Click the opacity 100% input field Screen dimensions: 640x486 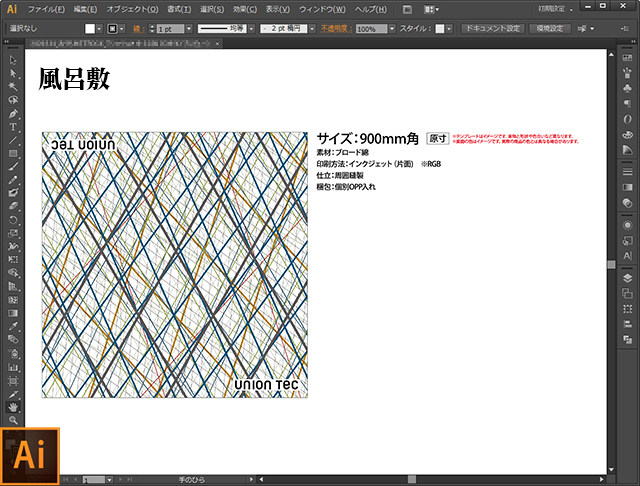(371, 29)
